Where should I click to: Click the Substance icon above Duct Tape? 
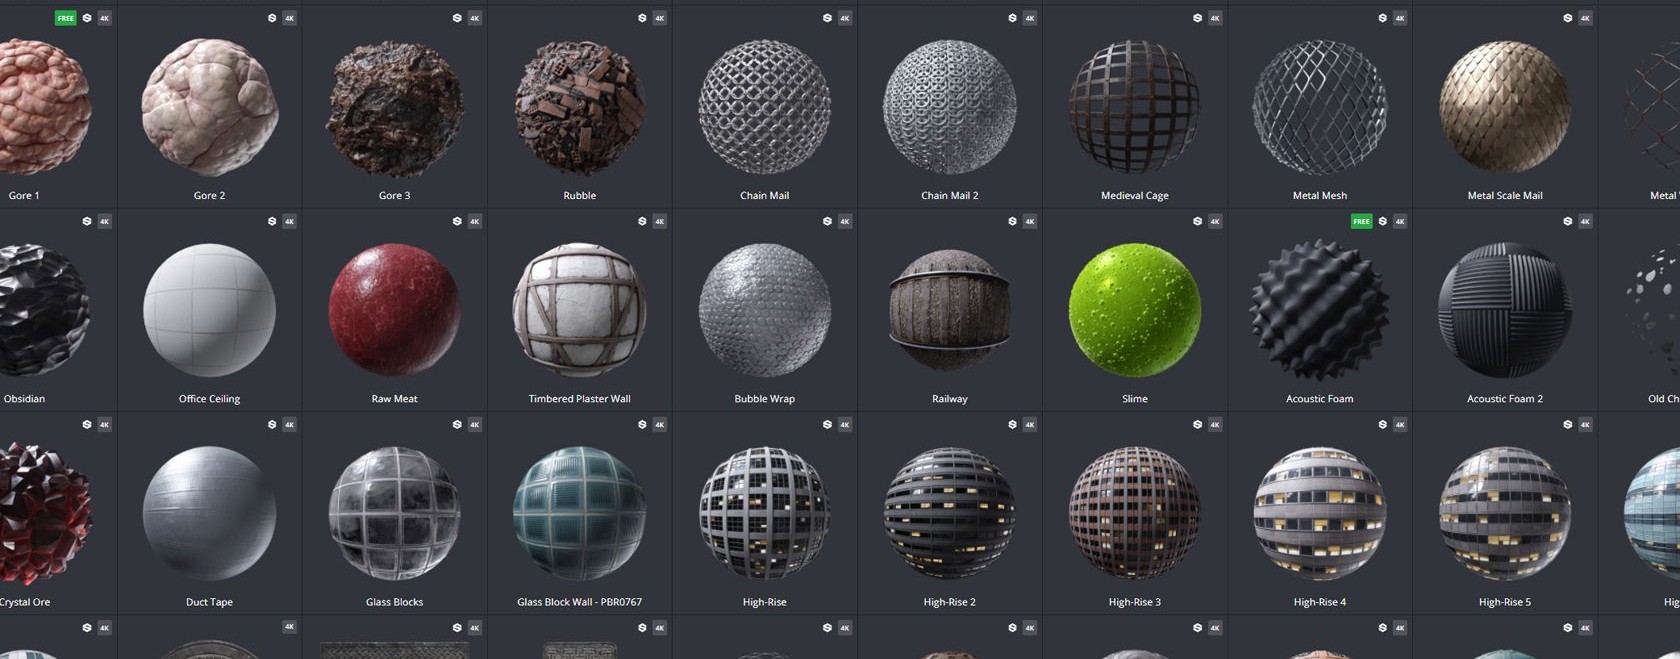[272, 424]
